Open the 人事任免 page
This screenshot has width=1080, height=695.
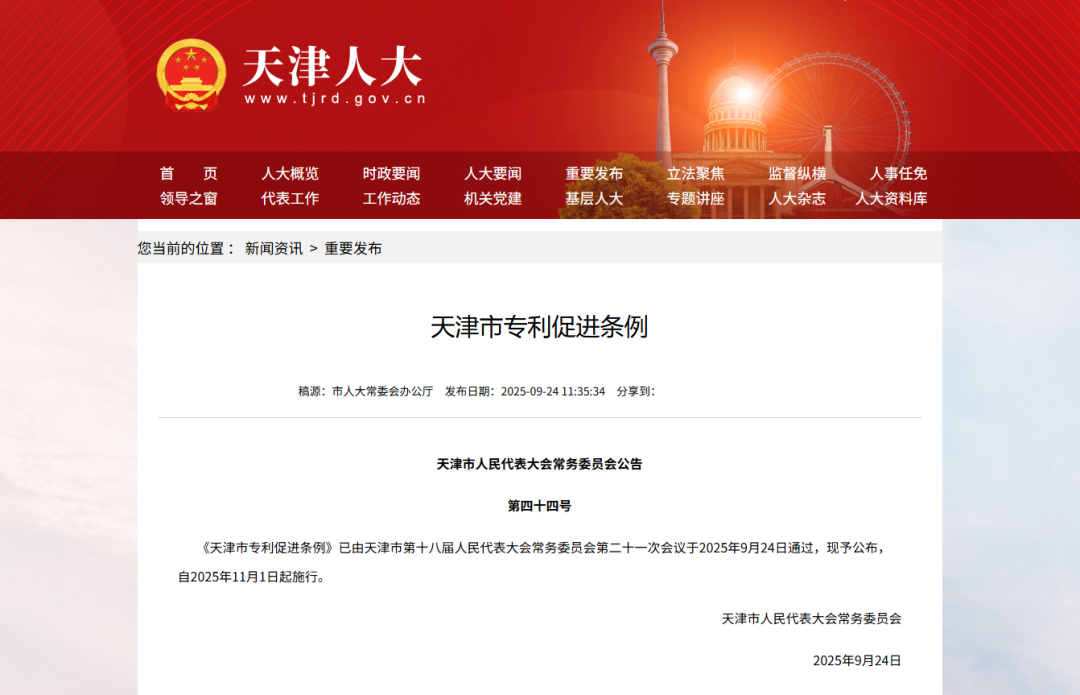tap(898, 173)
